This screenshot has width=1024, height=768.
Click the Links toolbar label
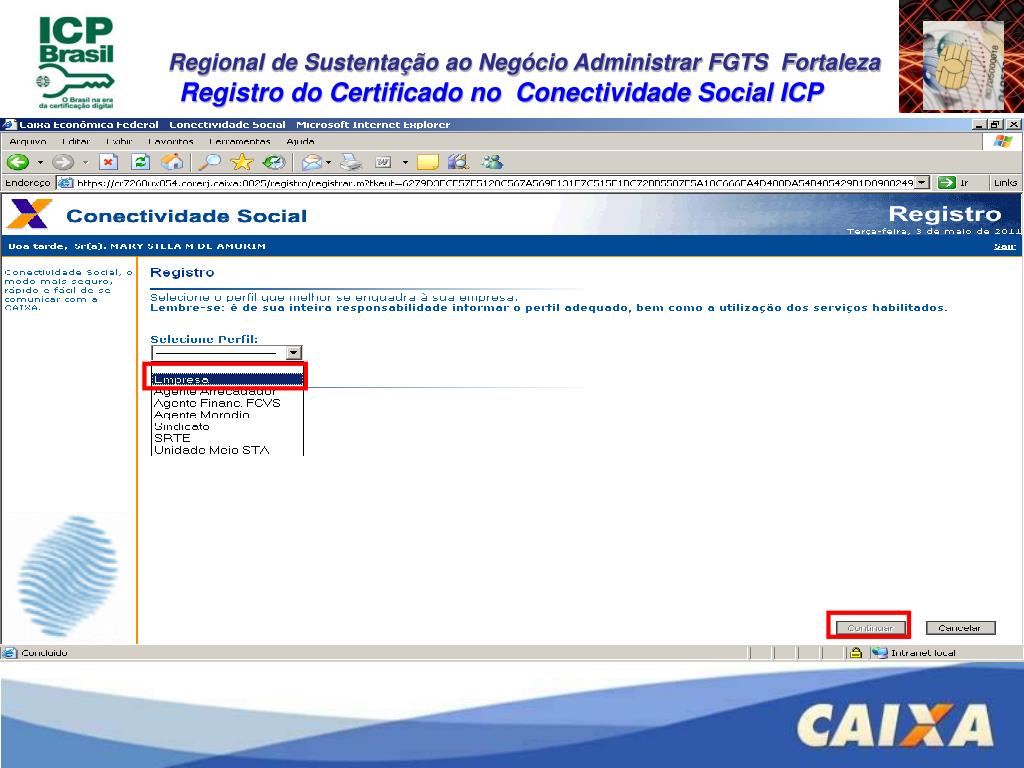click(1006, 183)
